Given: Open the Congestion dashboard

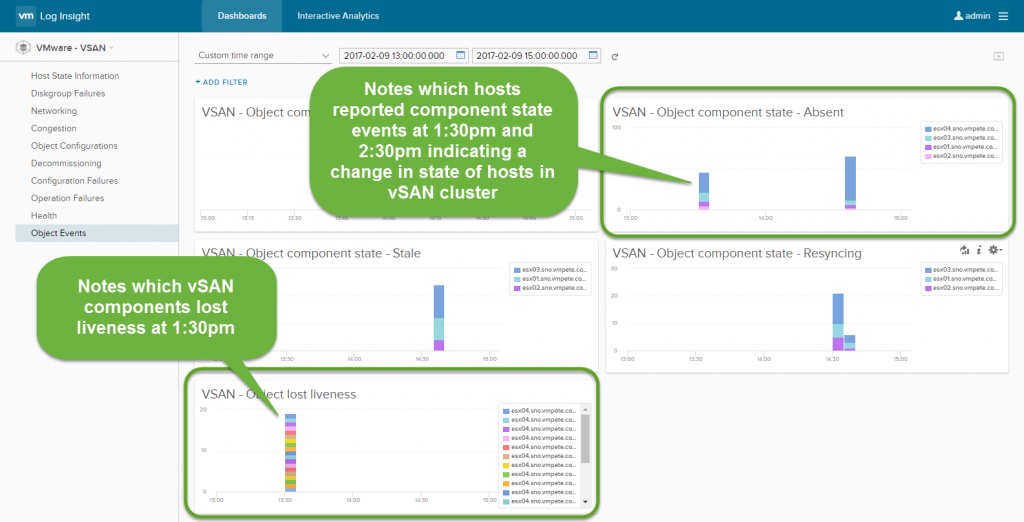Looking at the screenshot, I should [x=54, y=128].
